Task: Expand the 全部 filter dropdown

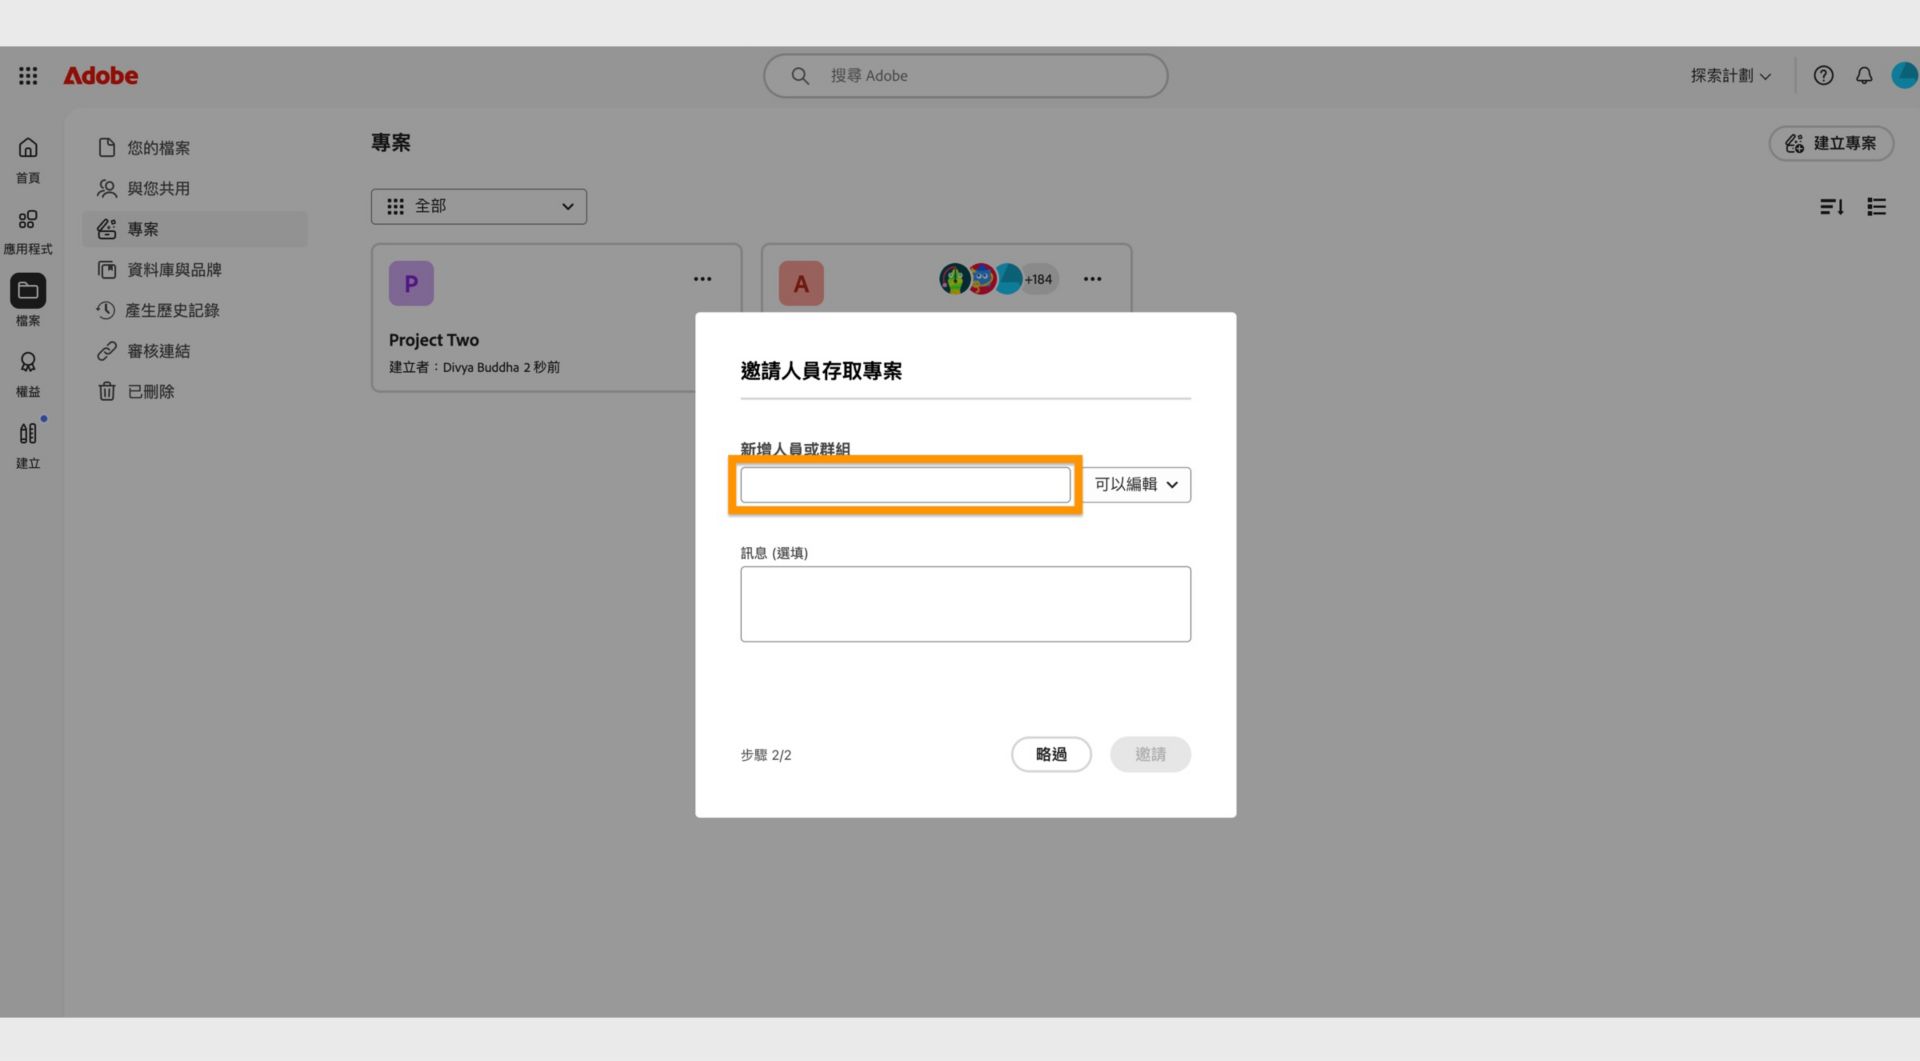Action: coord(479,206)
